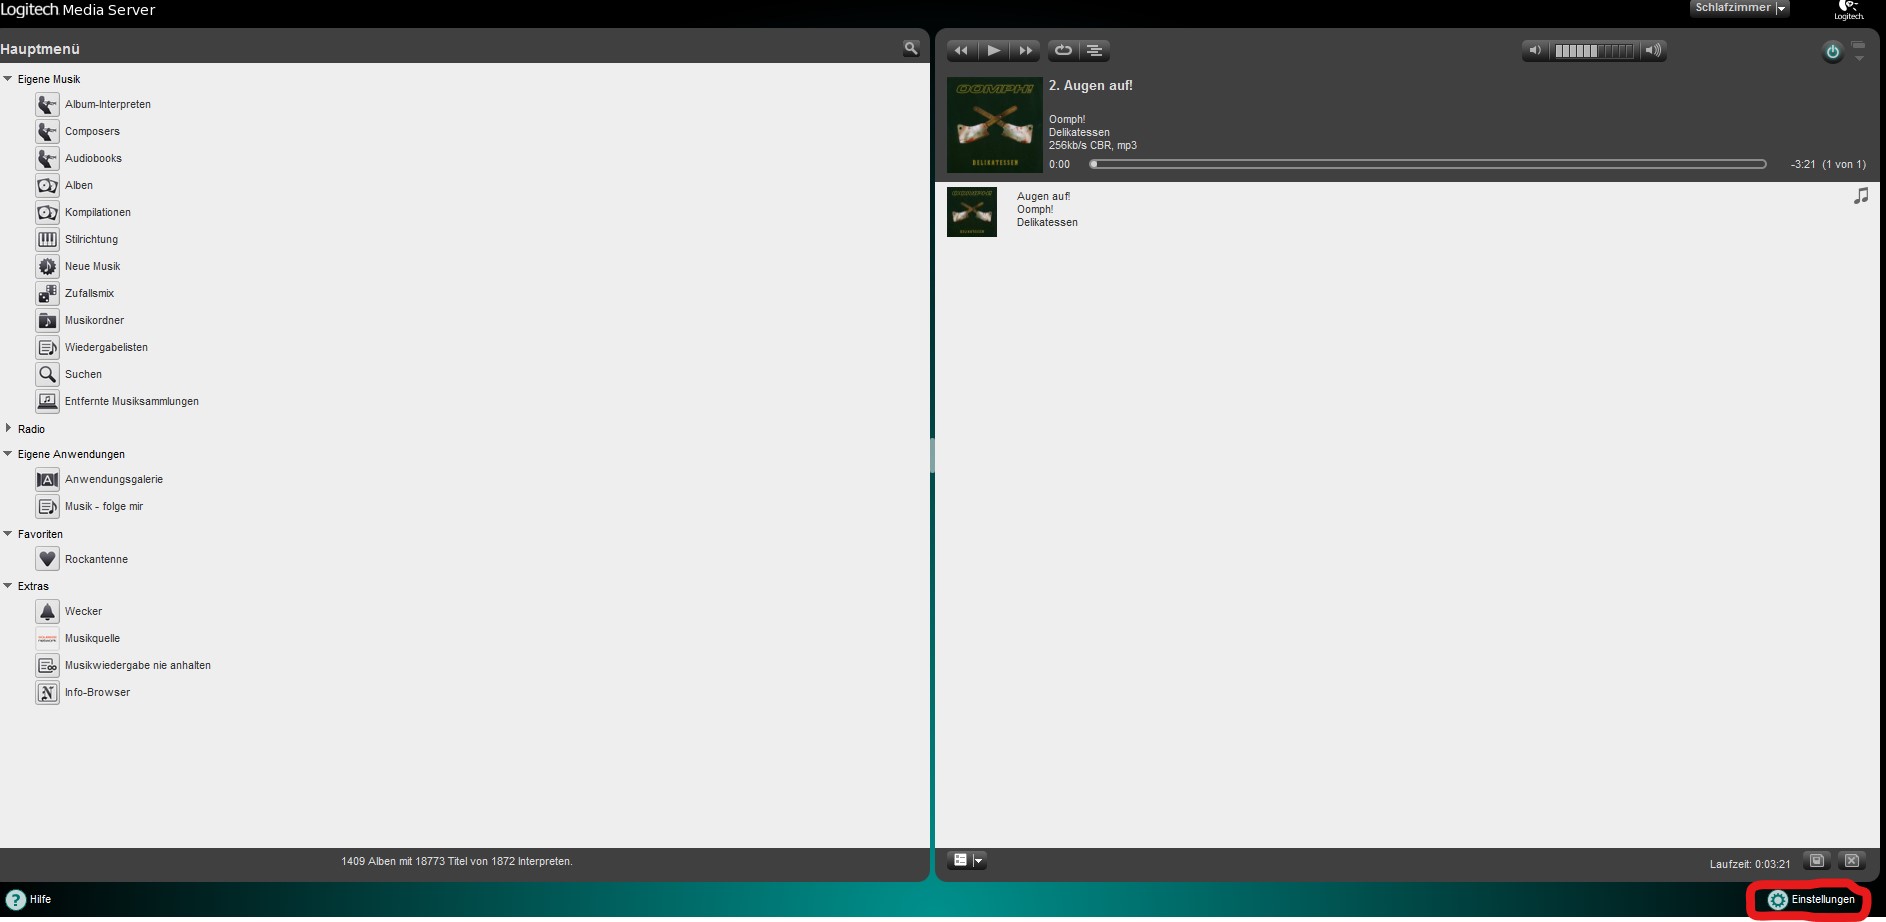1886x922 pixels.
Task: Click the Musikordner label
Action: 94,320
